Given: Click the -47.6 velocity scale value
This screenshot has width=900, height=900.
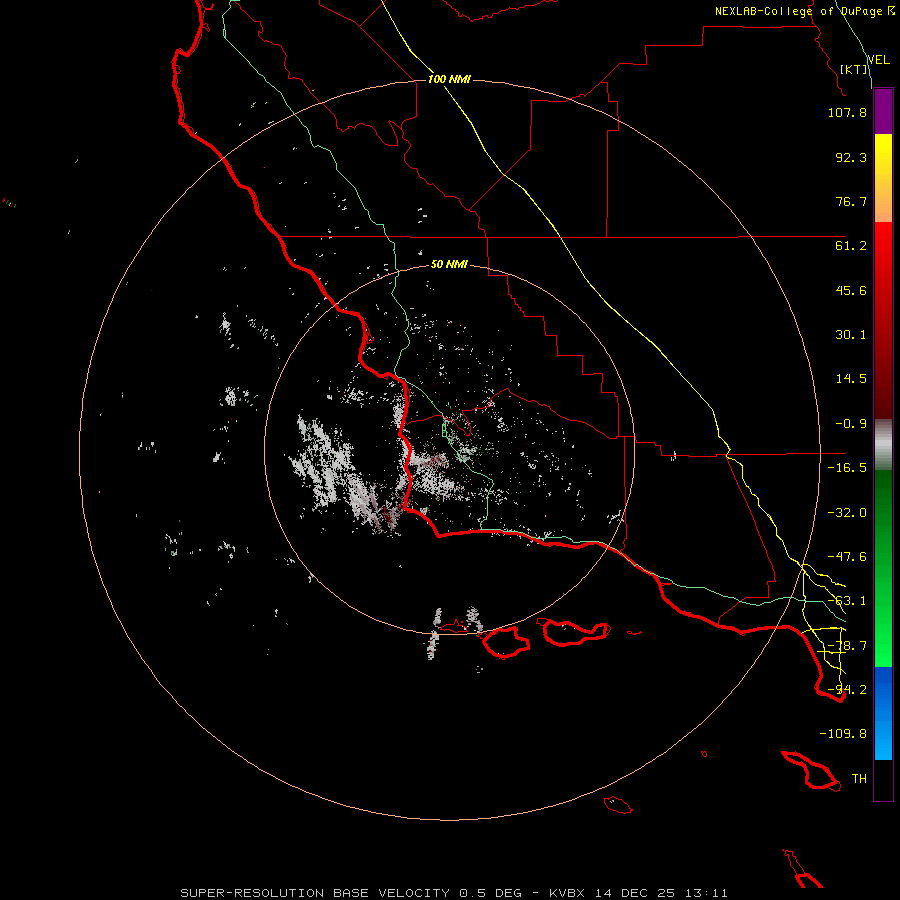Looking at the screenshot, I should coord(847,557).
